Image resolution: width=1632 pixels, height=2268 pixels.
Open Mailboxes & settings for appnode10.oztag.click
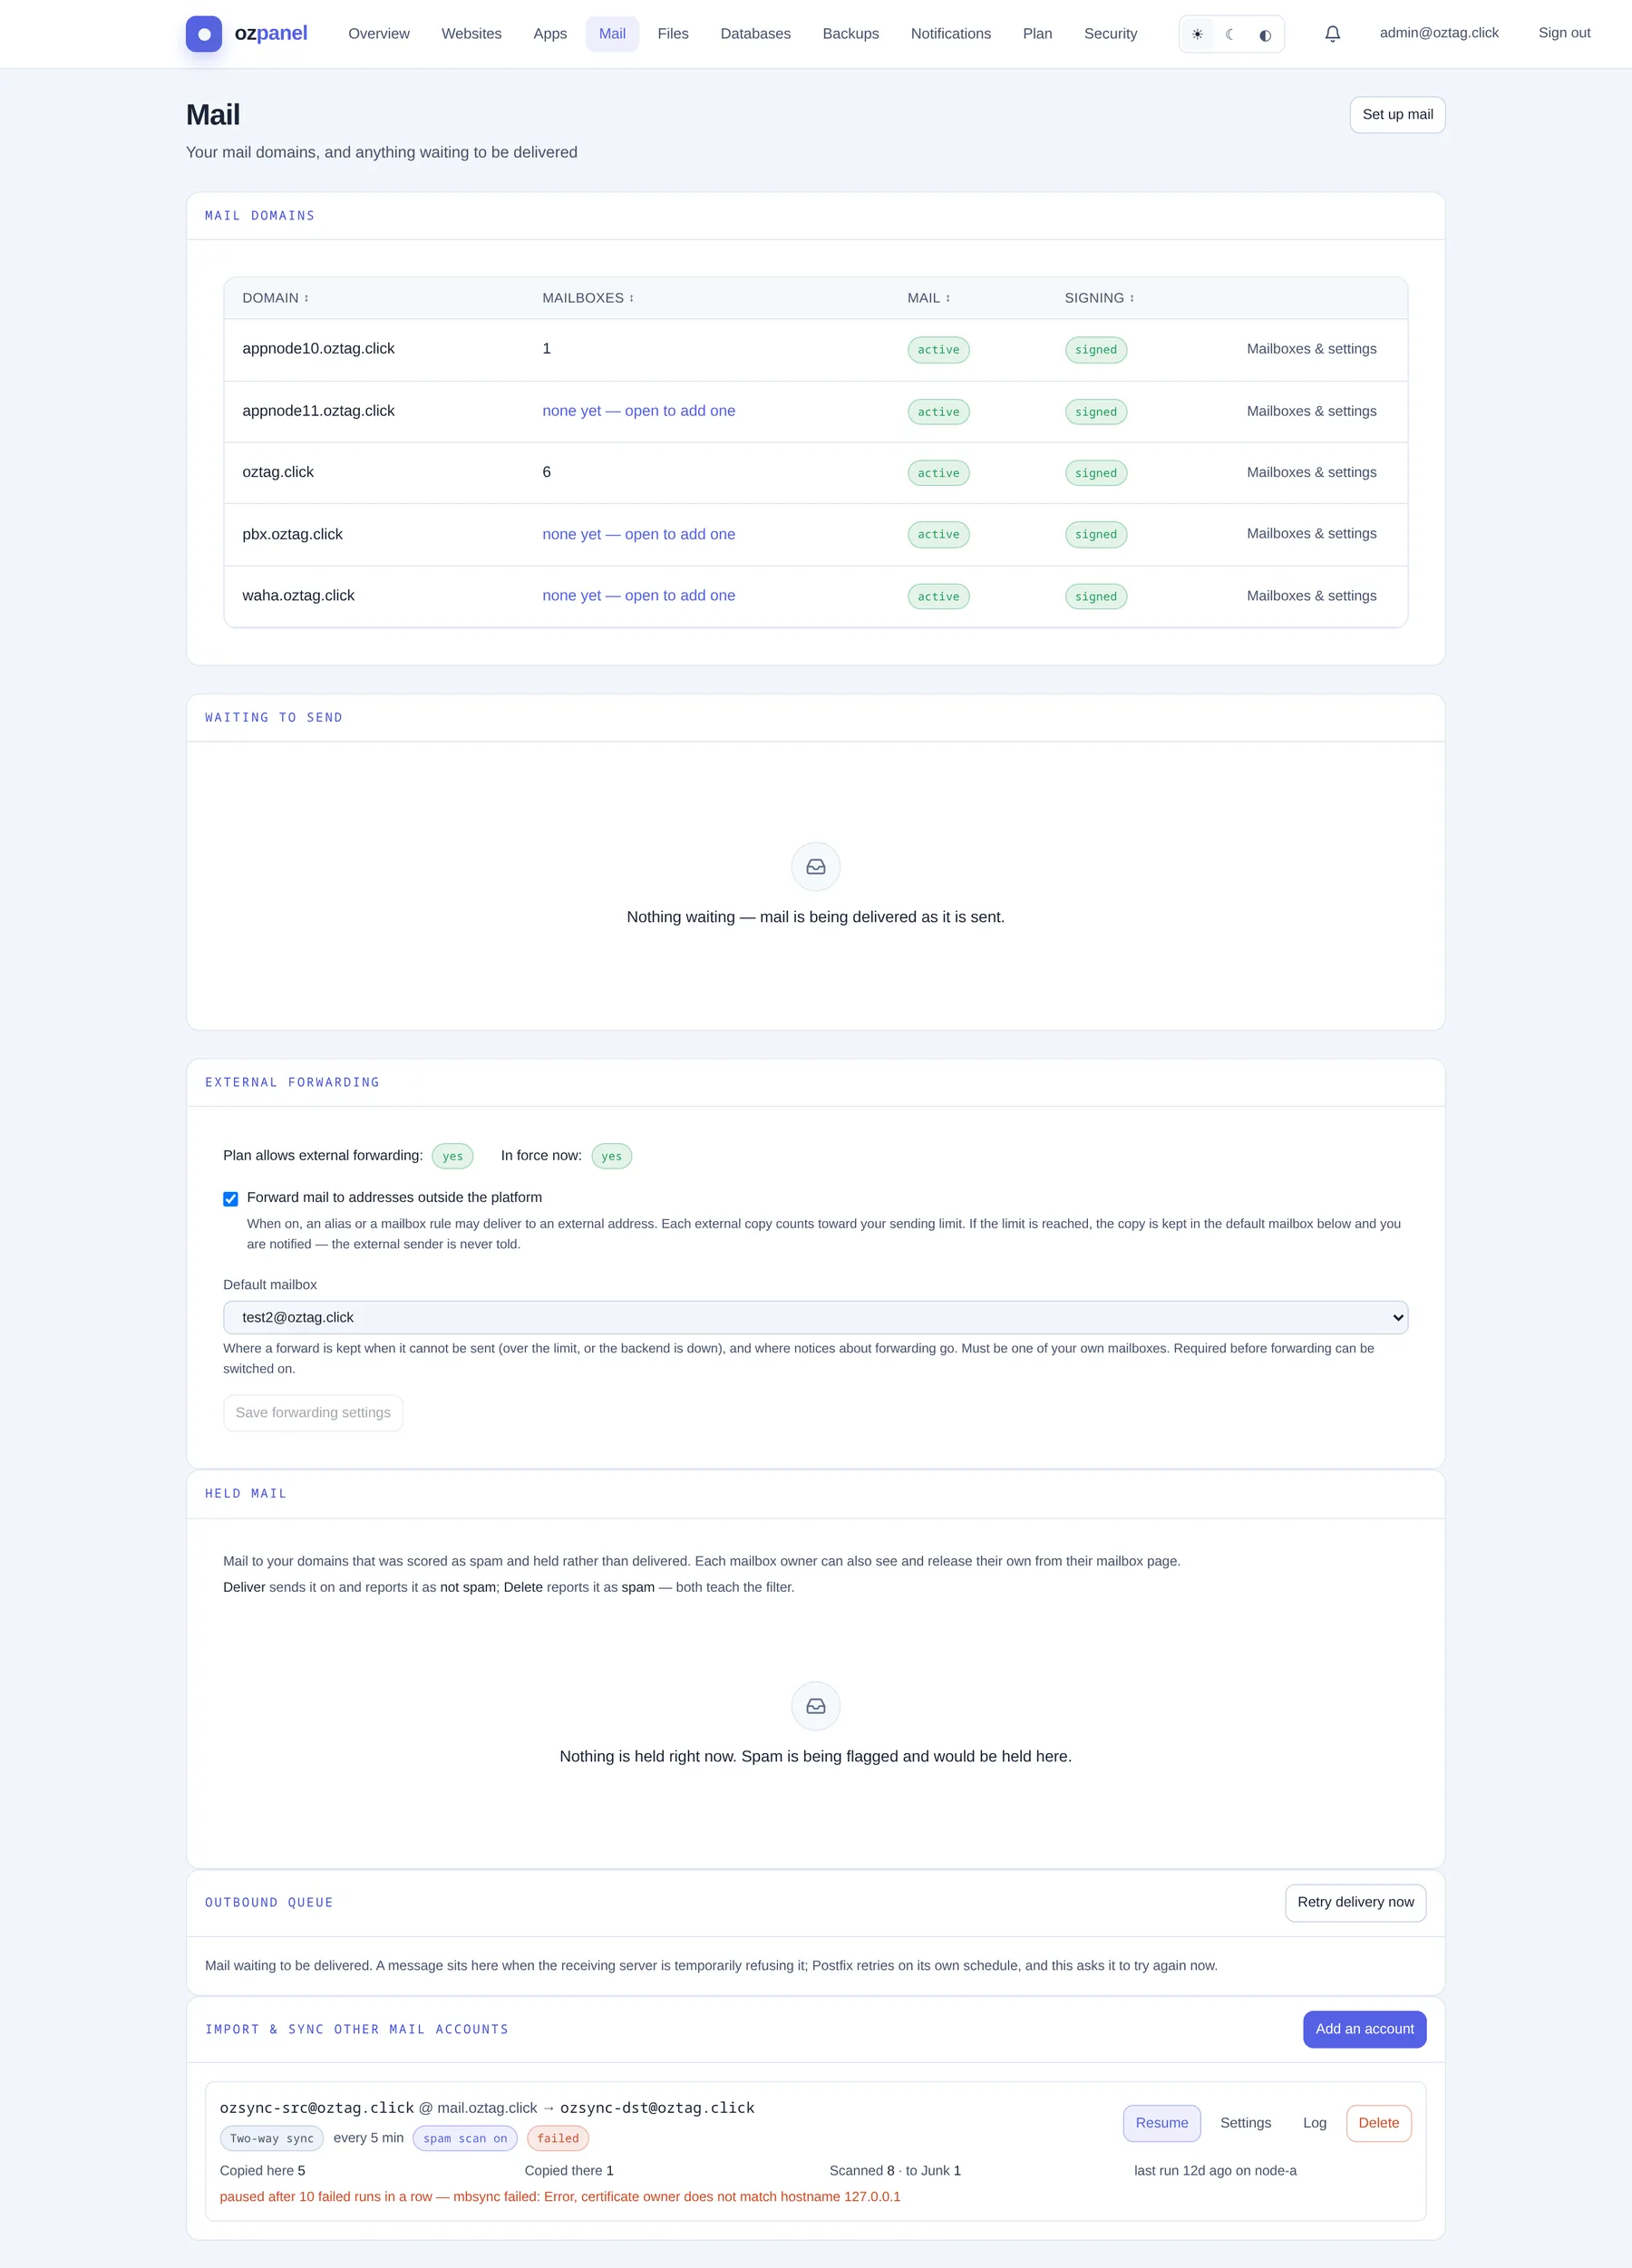click(x=1311, y=349)
